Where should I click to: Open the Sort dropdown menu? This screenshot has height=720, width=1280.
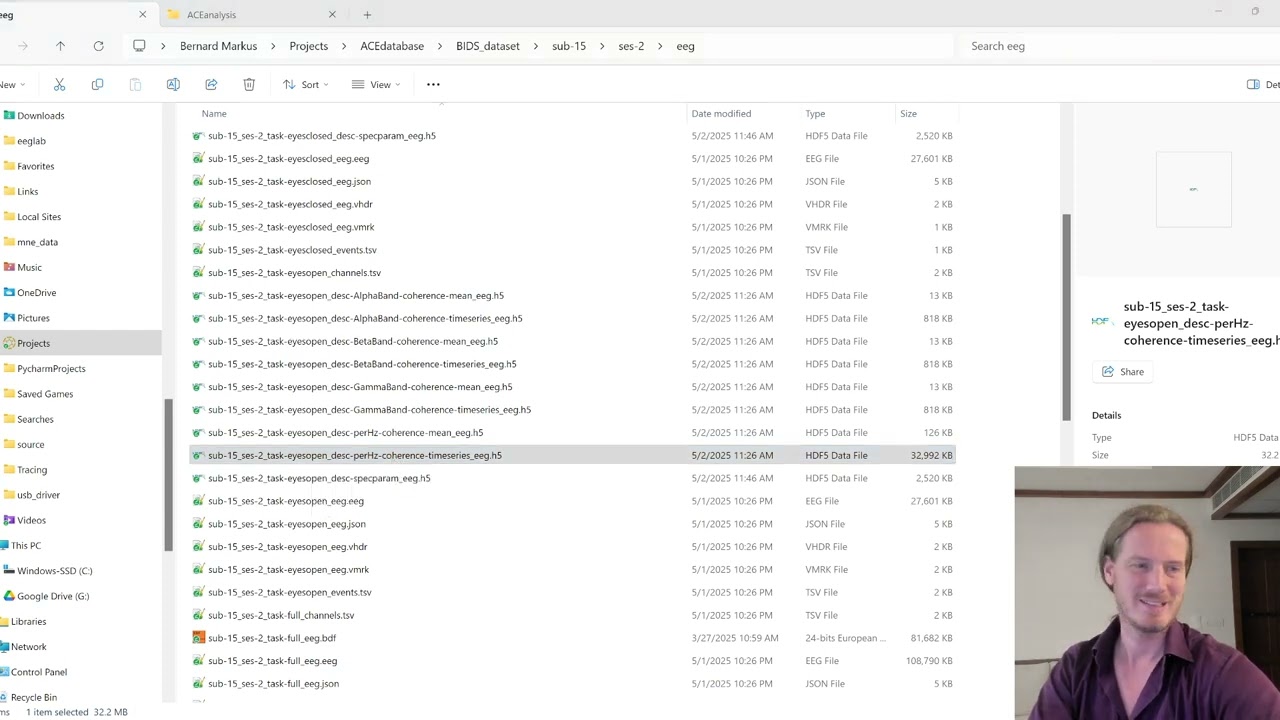click(305, 85)
